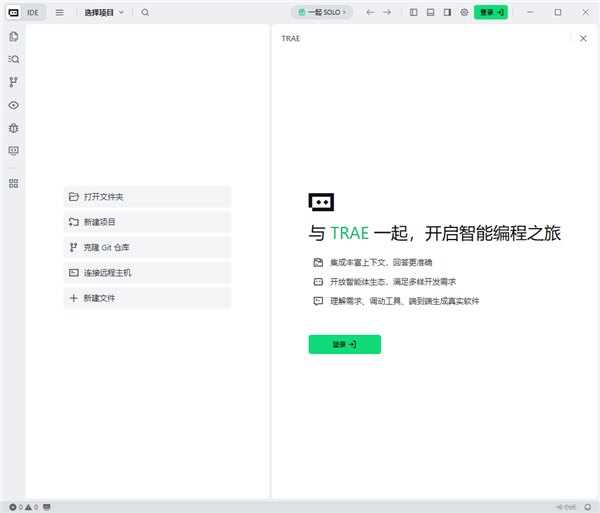Screen dimensions: 600x513
Task: Click the green 登录 button in TRAE panel
Action: point(344,344)
